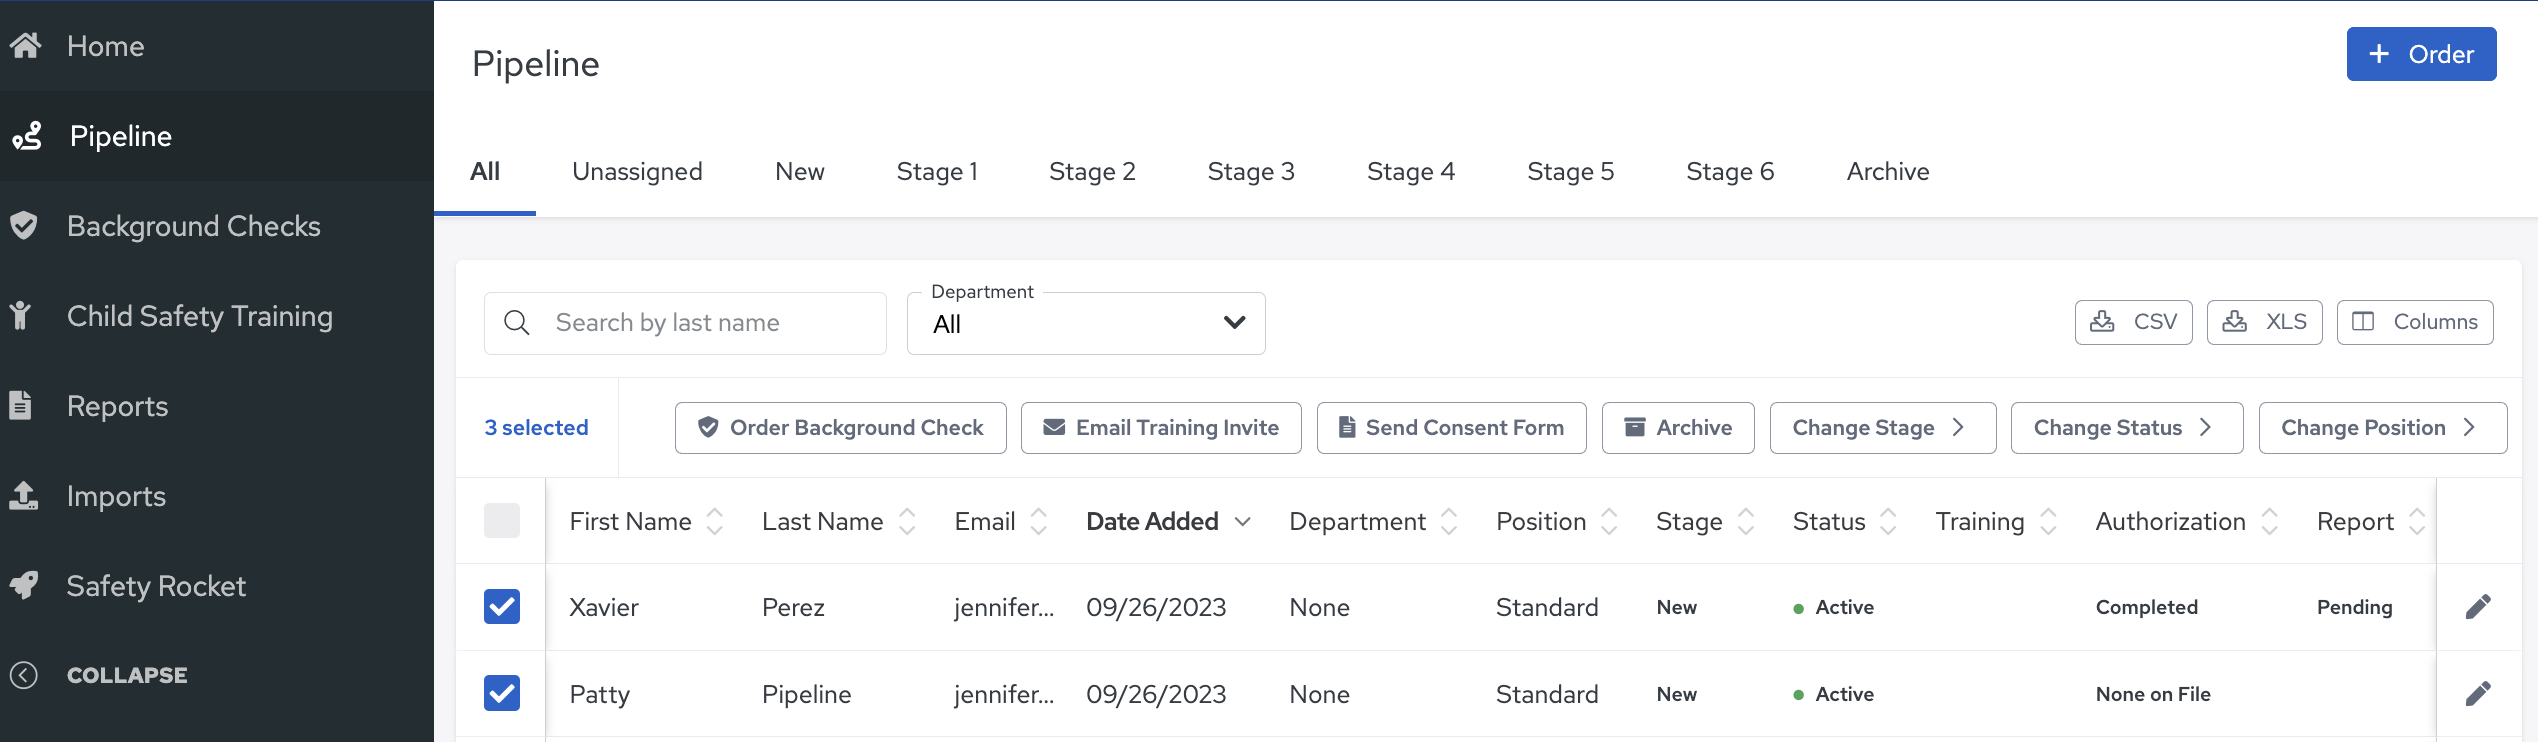
Task: Sort by Report column arrows
Action: (x=2417, y=521)
